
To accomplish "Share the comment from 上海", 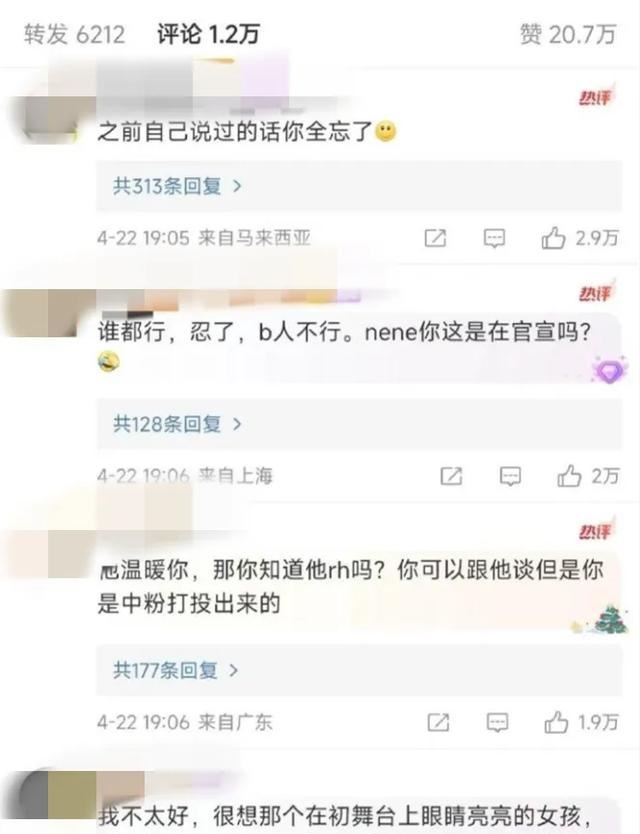I will tap(451, 476).
